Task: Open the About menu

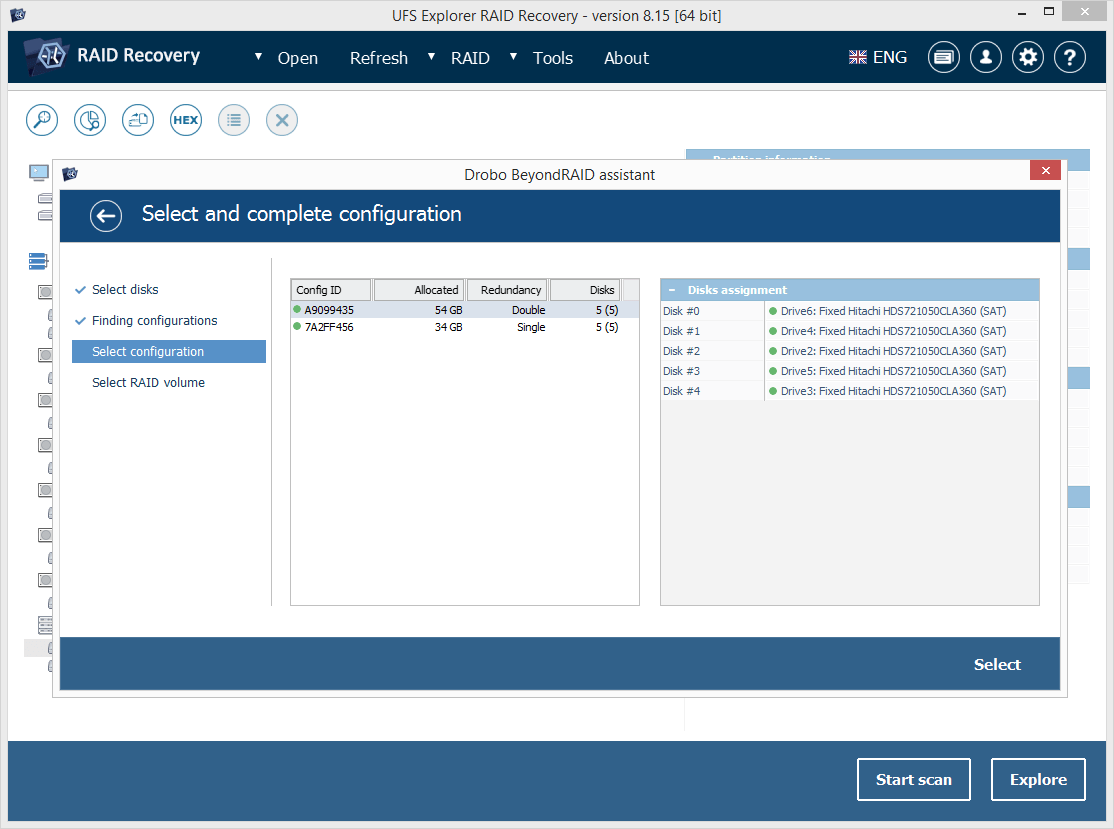Action: (627, 58)
